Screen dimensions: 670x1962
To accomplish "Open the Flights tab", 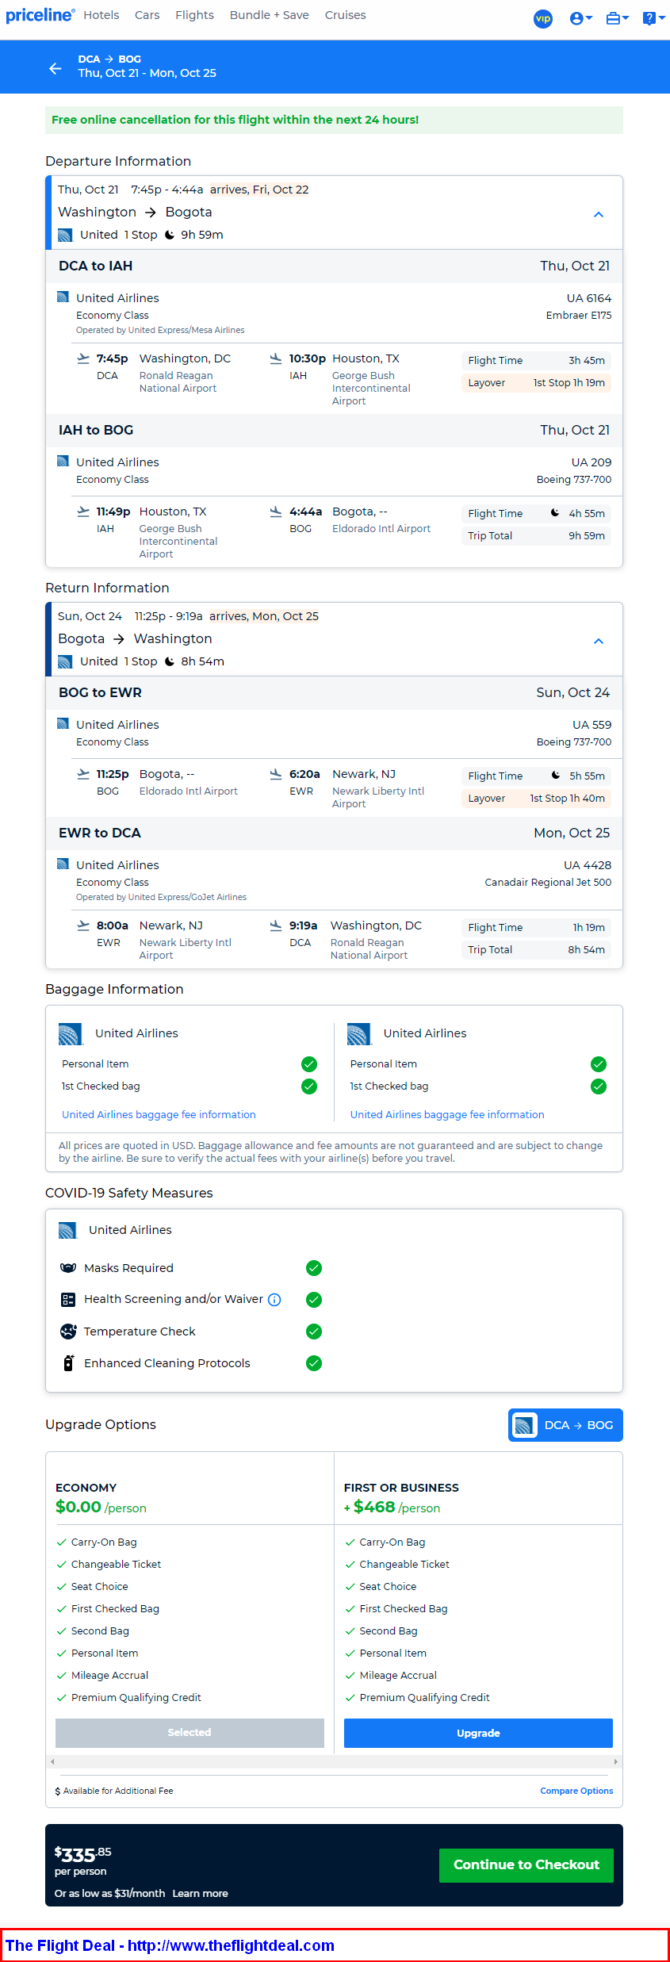I will 194,15.
